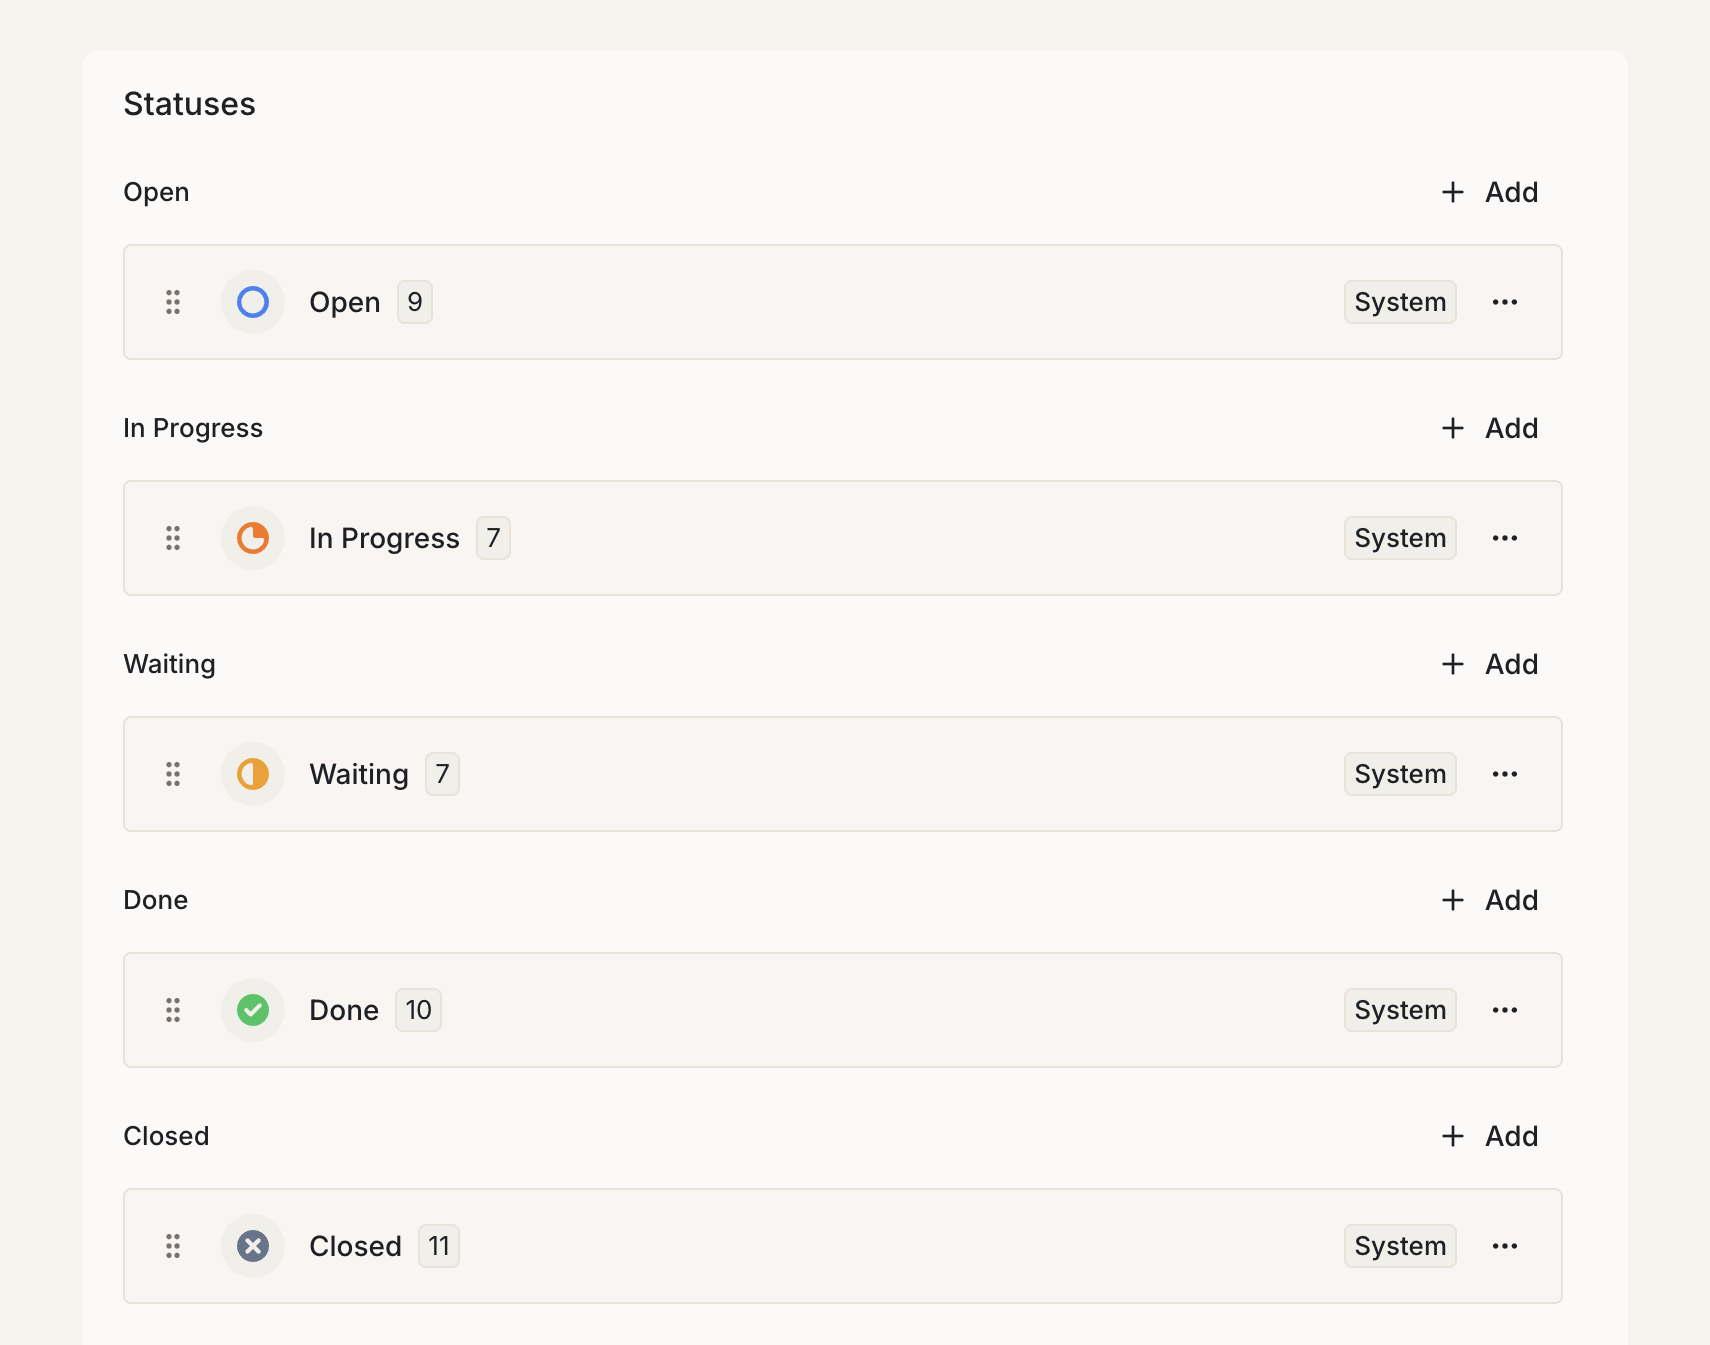Screen dimensions: 1710x1345
Task: Add a new status to Waiting group
Action: tap(1490, 664)
